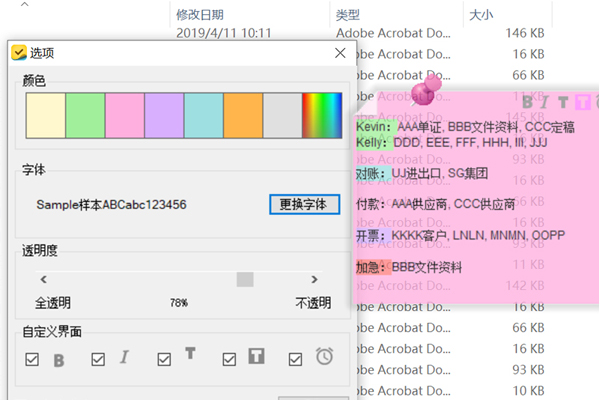Screen dimensions: 600x400
Task: Click the Sample样本ABCabc123456 font preview
Action: click(x=111, y=205)
